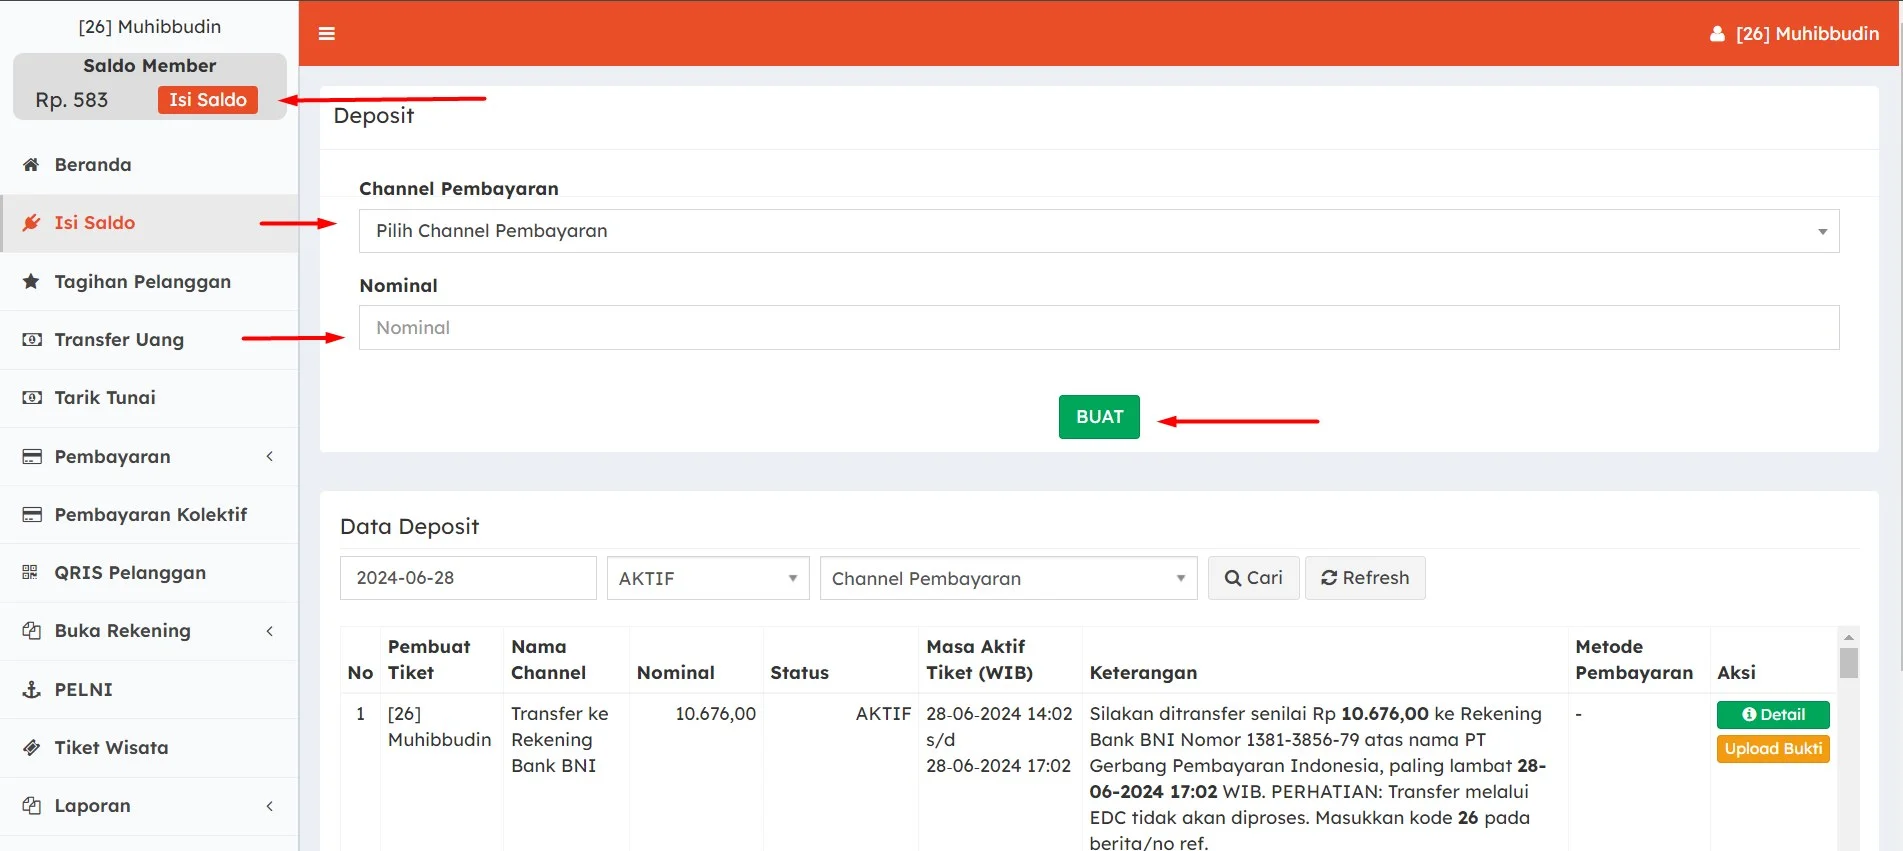
Task: Open Channel Pembayaran filter in Data Deposit
Action: (1007, 578)
